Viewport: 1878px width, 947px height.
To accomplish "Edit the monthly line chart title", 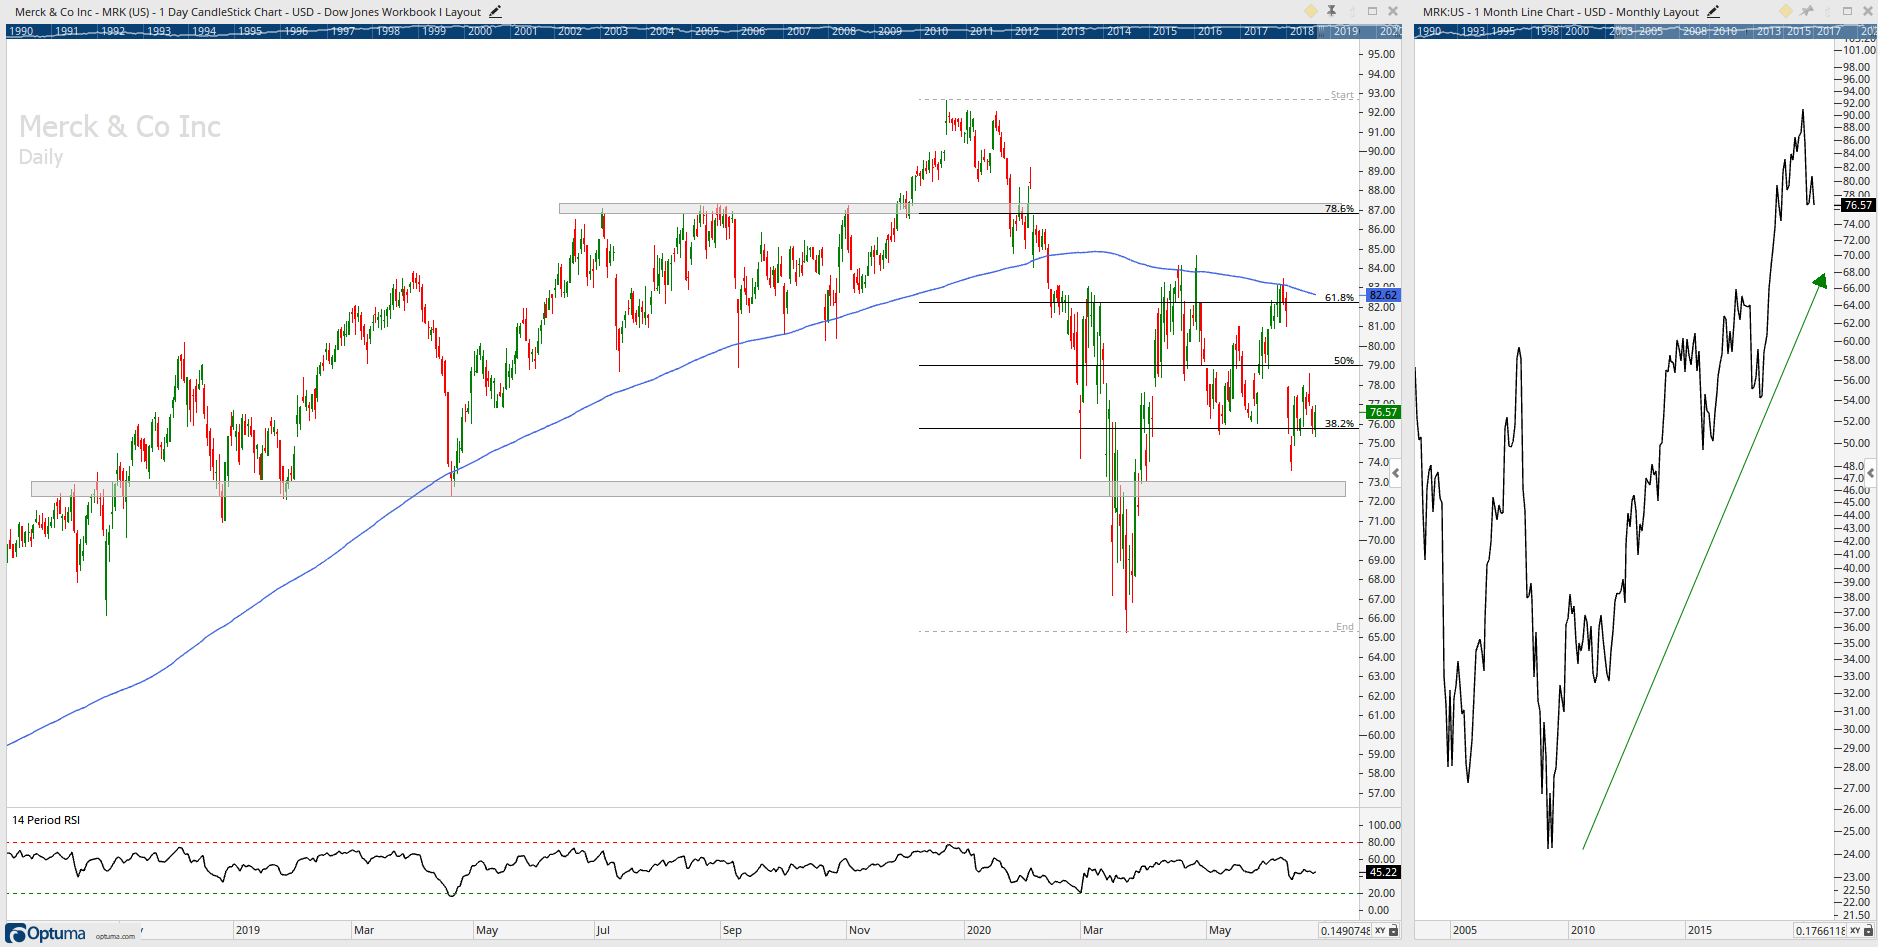I will point(1713,12).
